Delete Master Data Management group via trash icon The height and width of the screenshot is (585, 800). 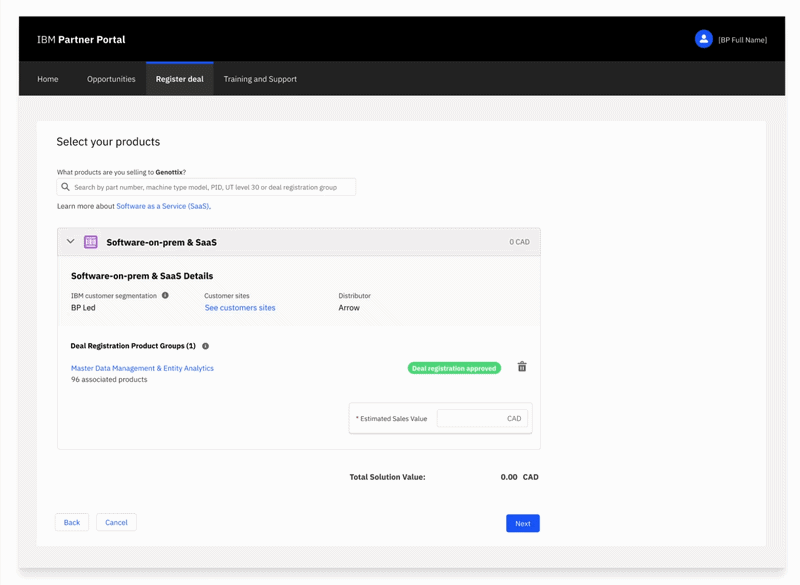(x=522, y=367)
